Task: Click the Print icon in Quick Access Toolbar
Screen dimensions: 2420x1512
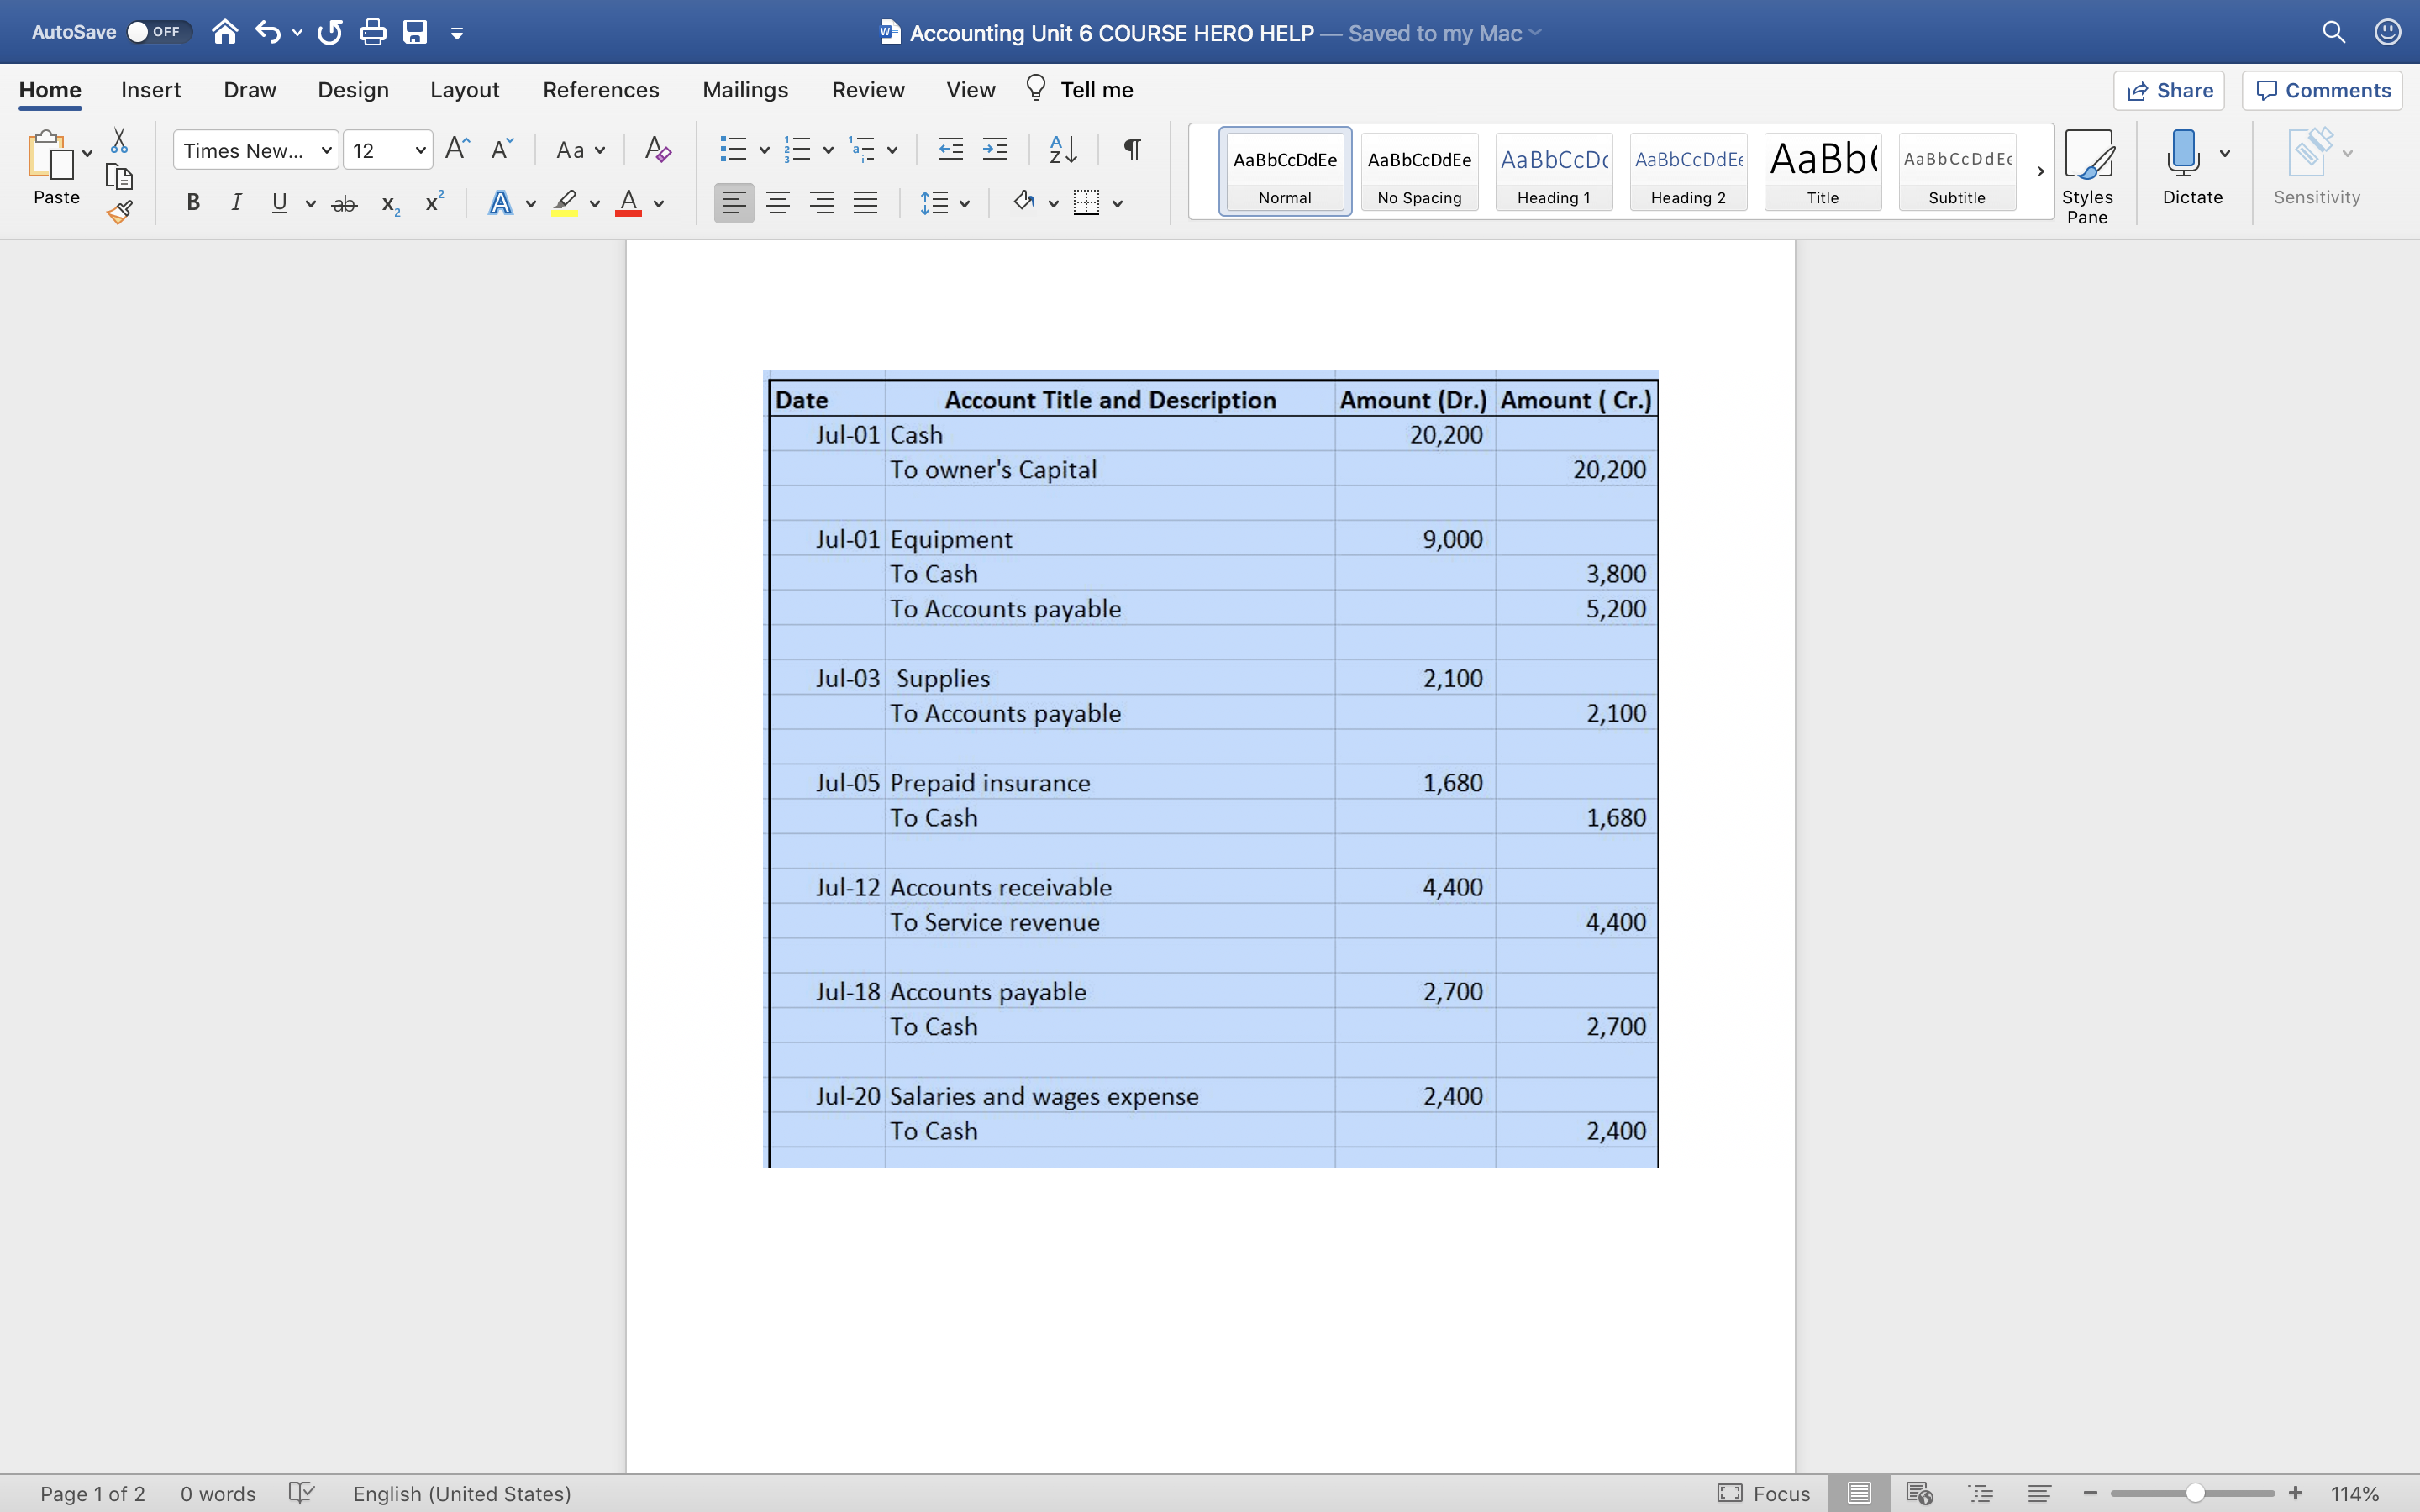Action: tap(373, 31)
